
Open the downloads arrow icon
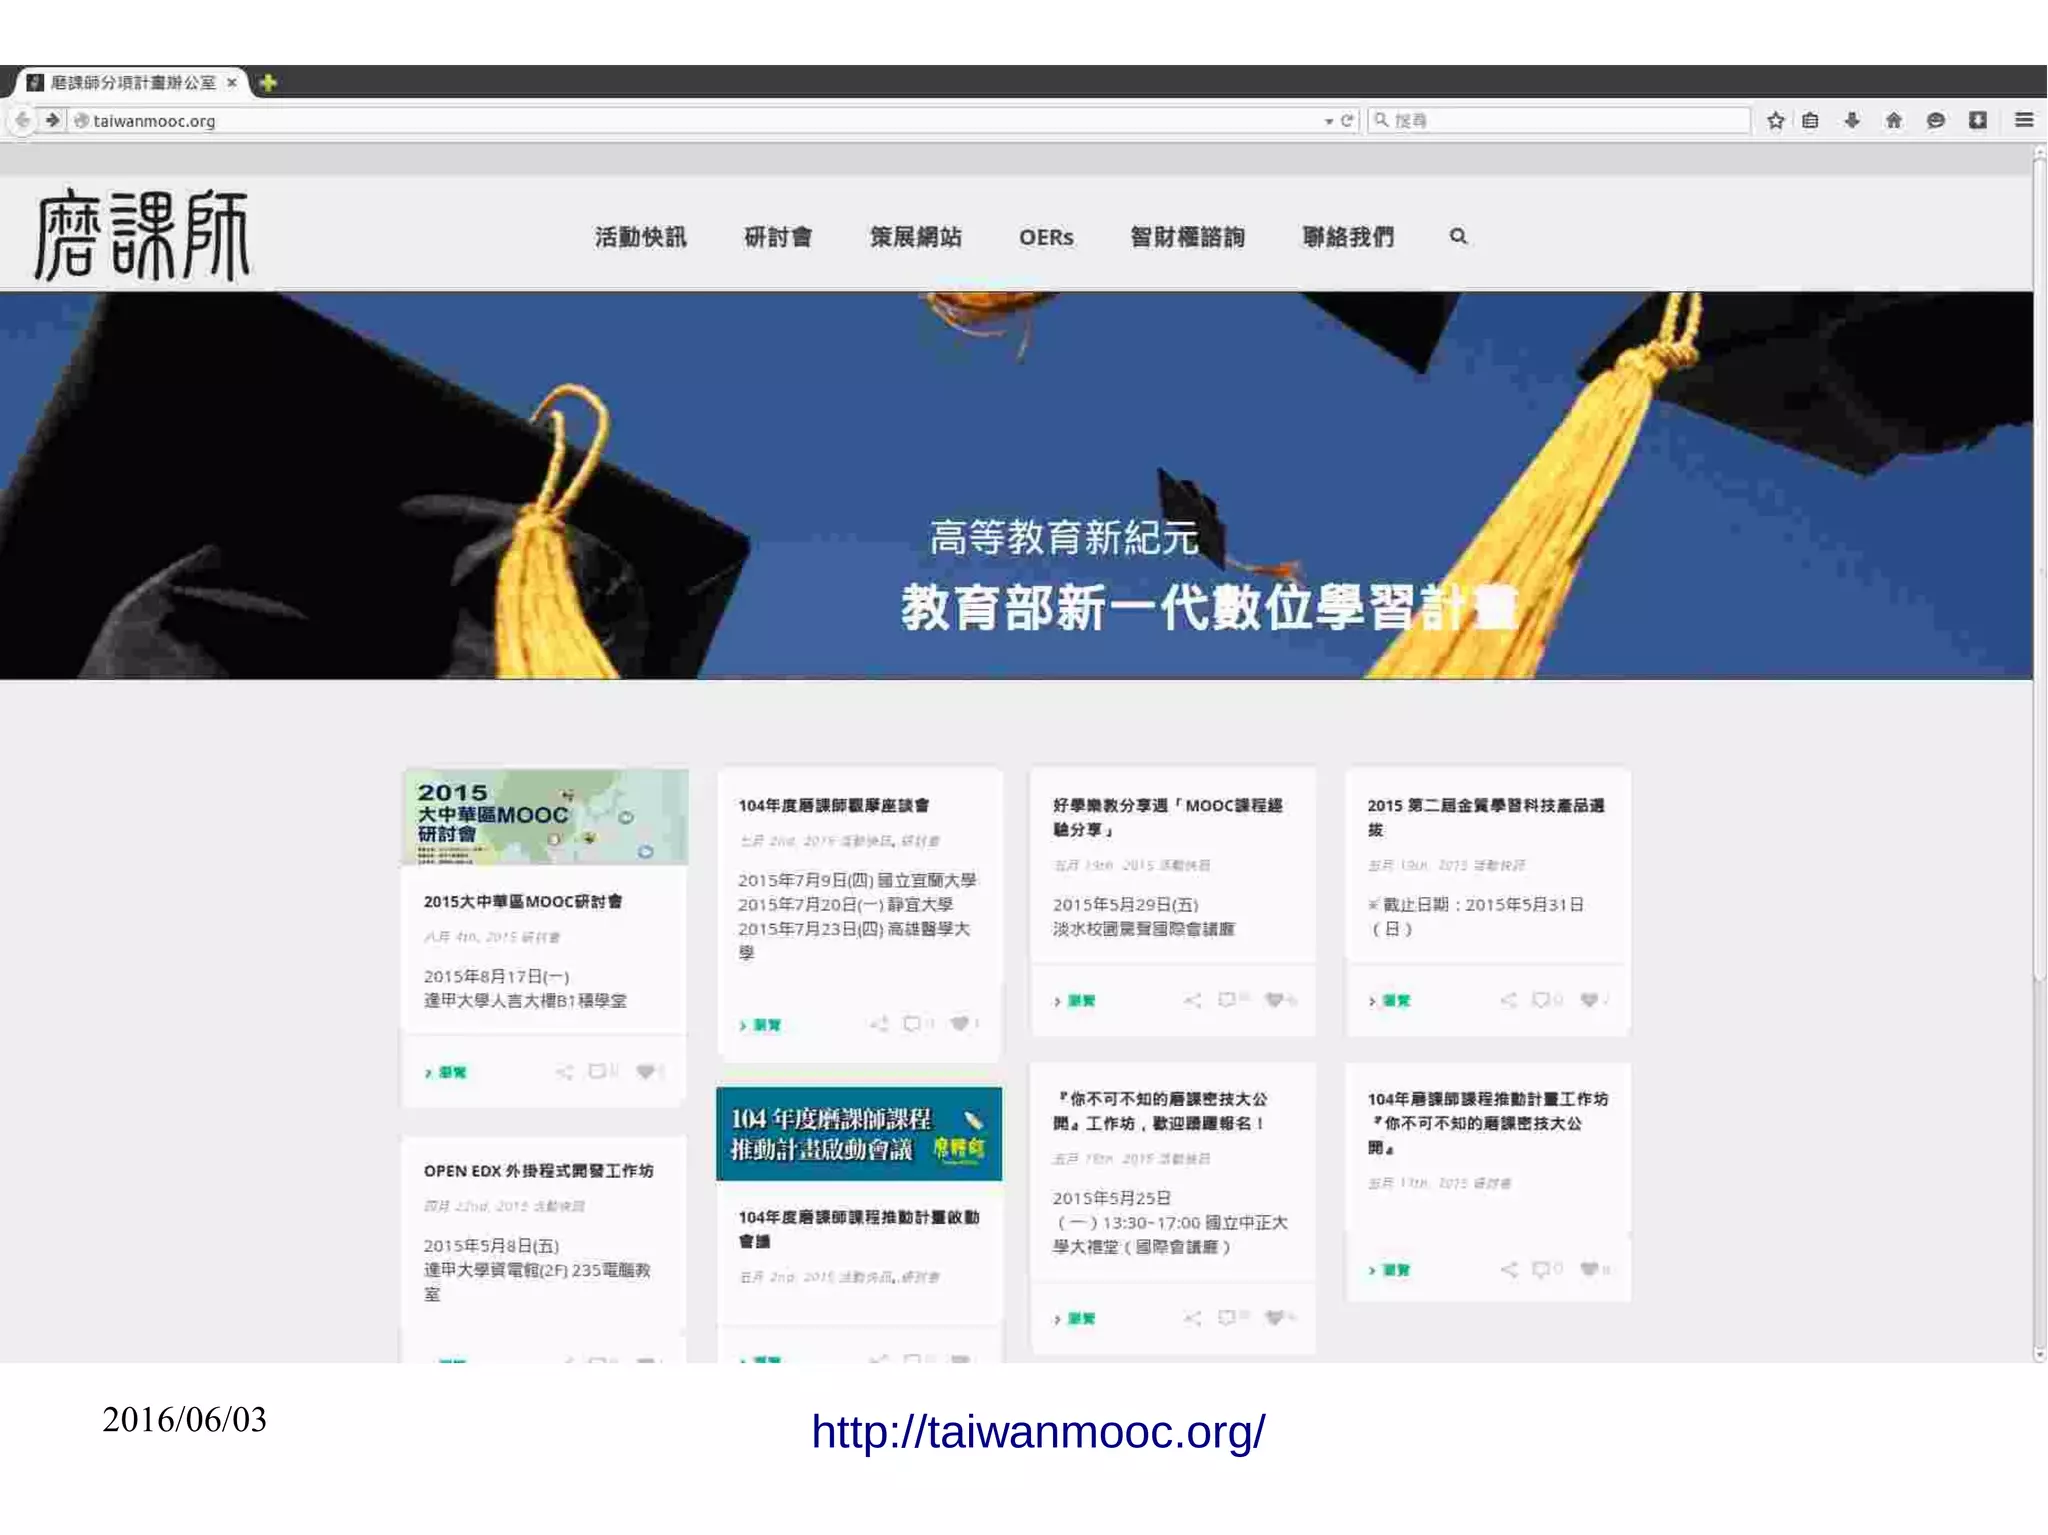point(1852,121)
